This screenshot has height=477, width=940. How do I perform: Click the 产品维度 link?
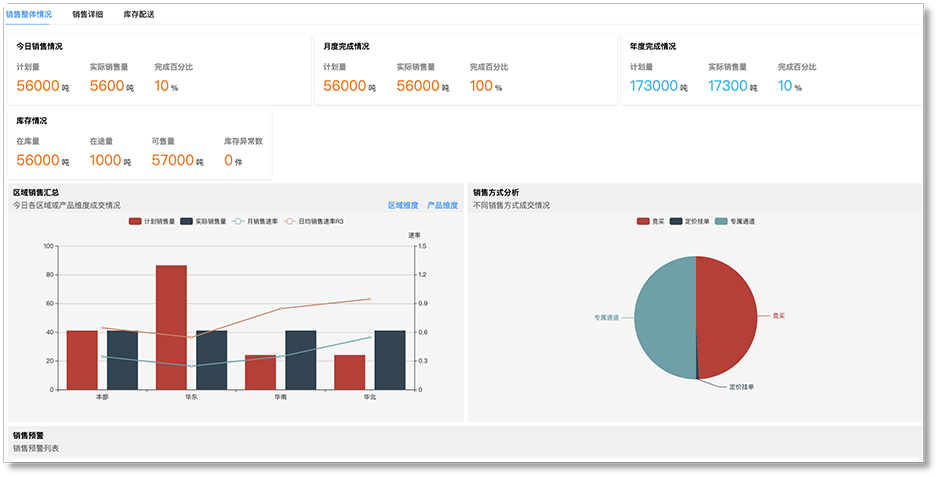click(442, 205)
